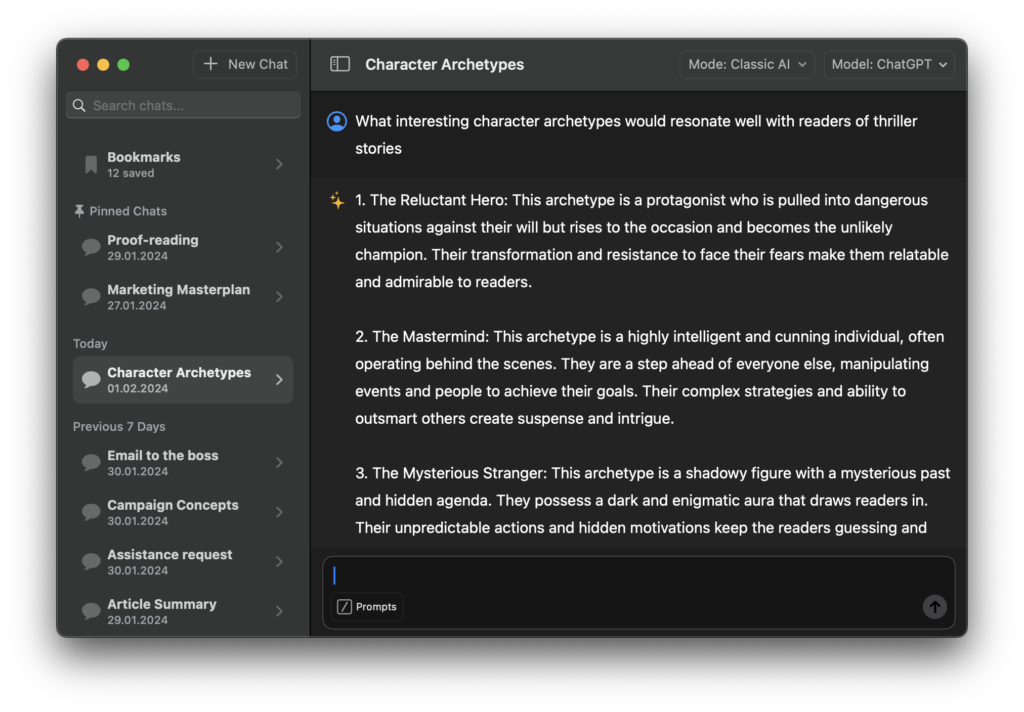This screenshot has width=1024, height=712.
Task: Click the date 29.01.2024 under Proof-reading
Action: [x=137, y=256]
